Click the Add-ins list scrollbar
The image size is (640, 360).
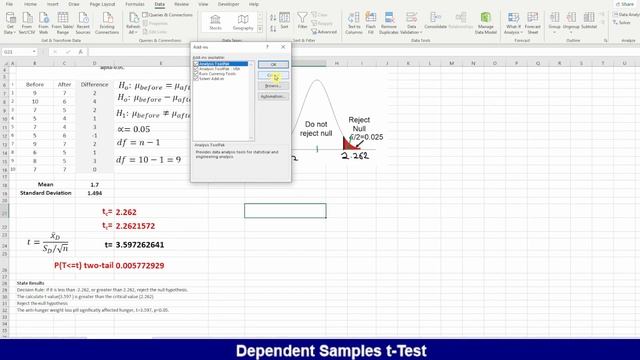click(251, 101)
